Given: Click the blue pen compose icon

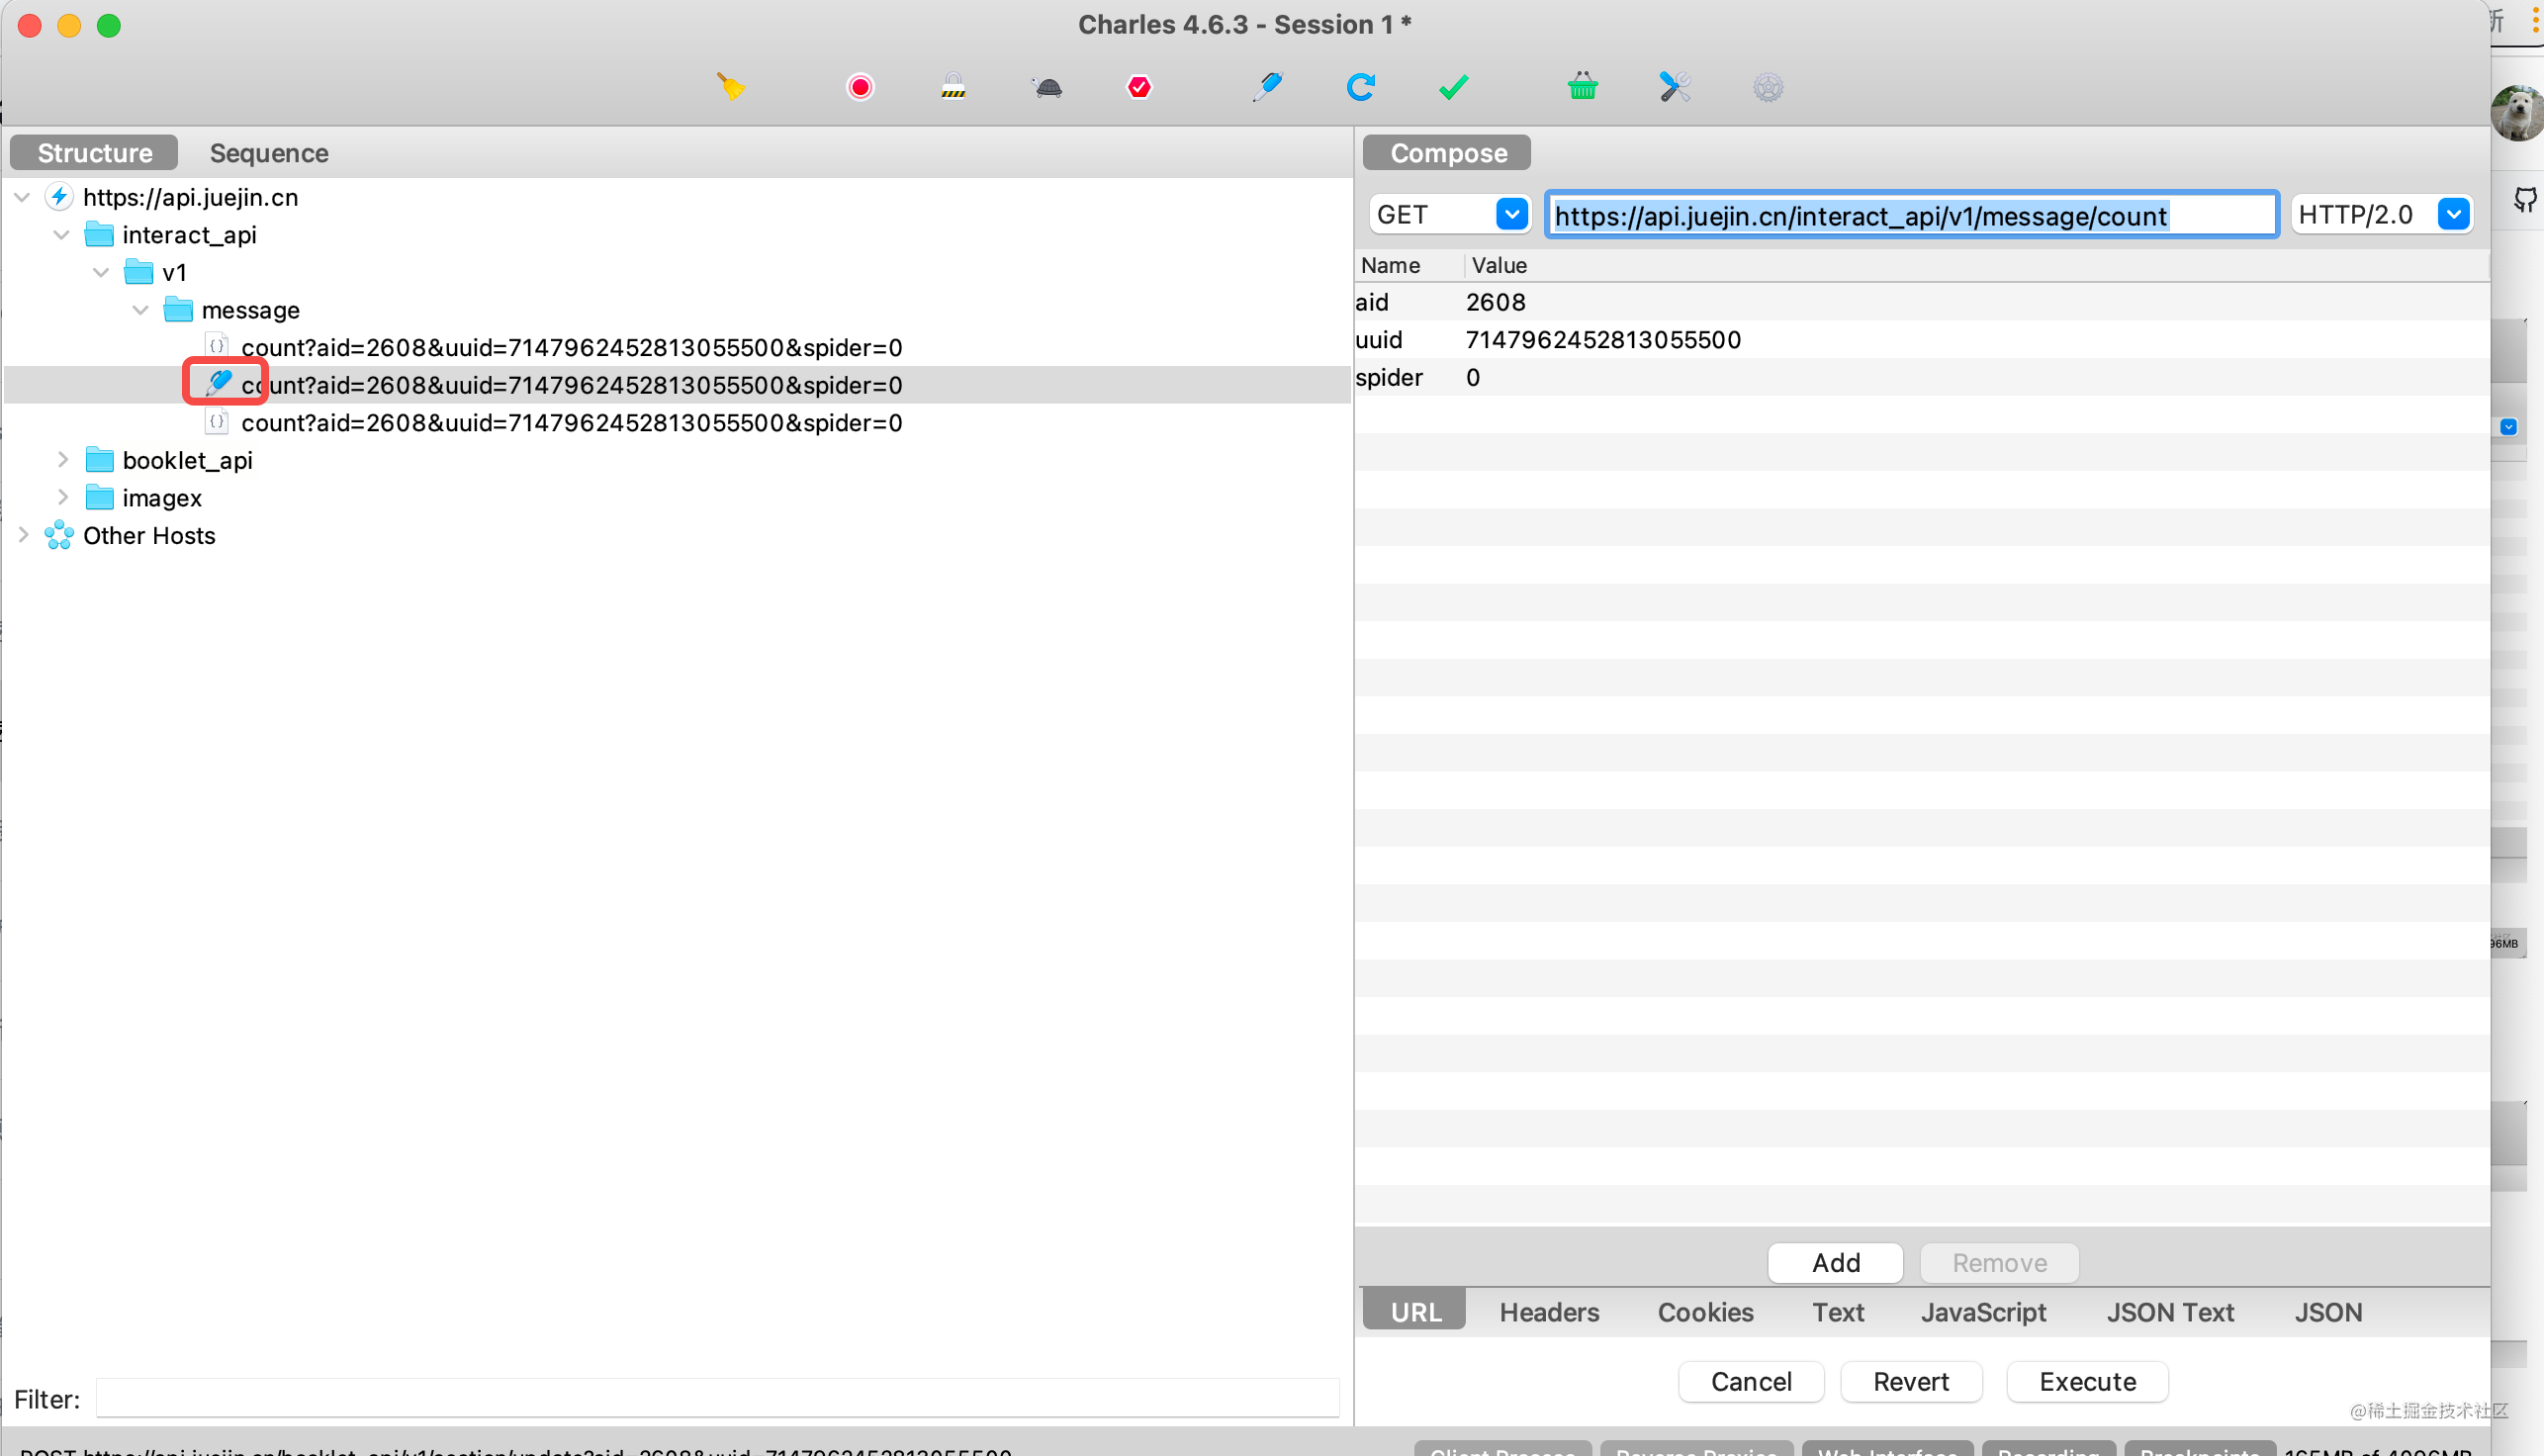Looking at the screenshot, I should tap(1267, 87).
